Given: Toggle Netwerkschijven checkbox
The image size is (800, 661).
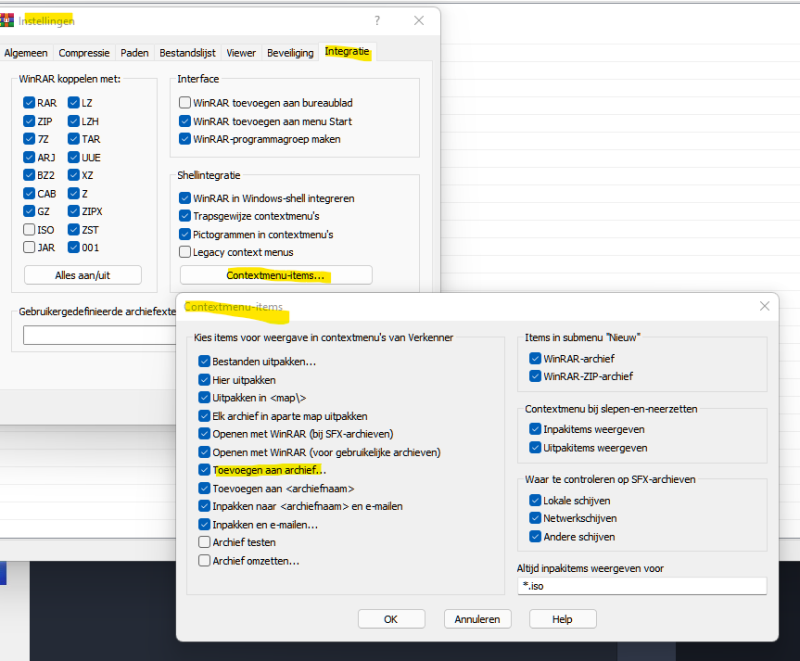Looking at the screenshot, I should (535, 518).
